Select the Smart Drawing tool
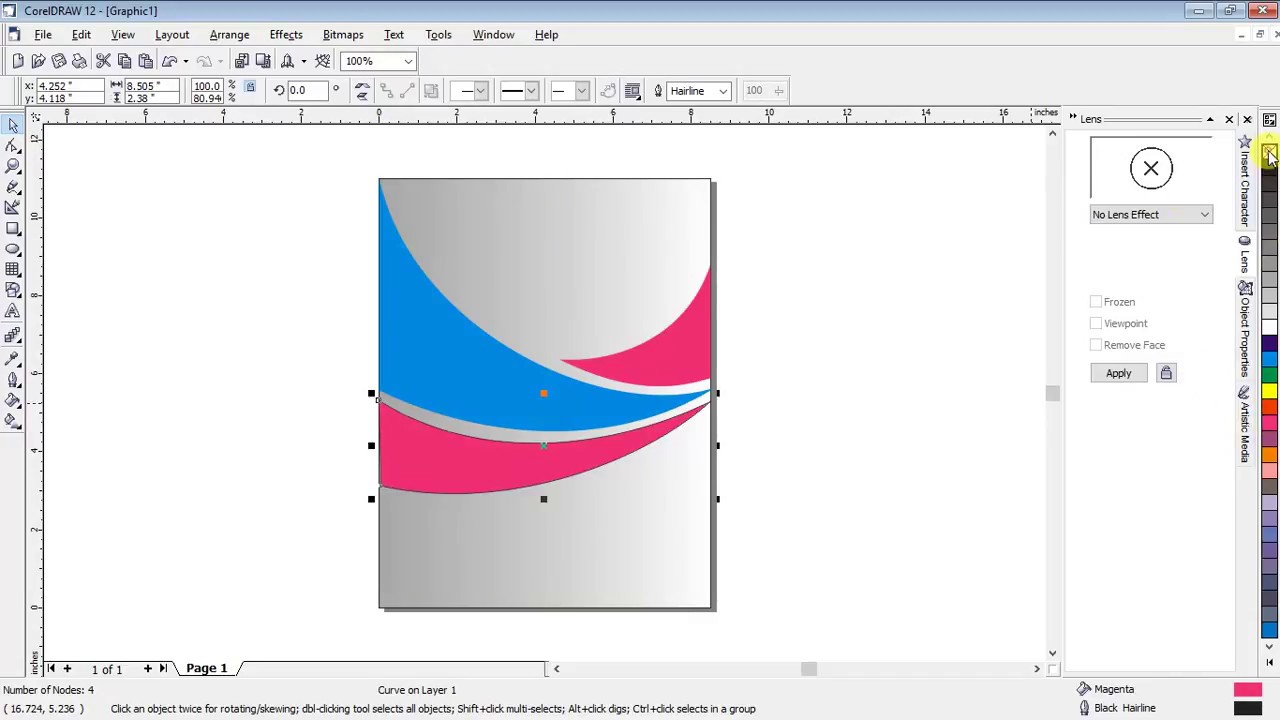1280x720 pixels. pyautogui.click(x=13, y=207)
